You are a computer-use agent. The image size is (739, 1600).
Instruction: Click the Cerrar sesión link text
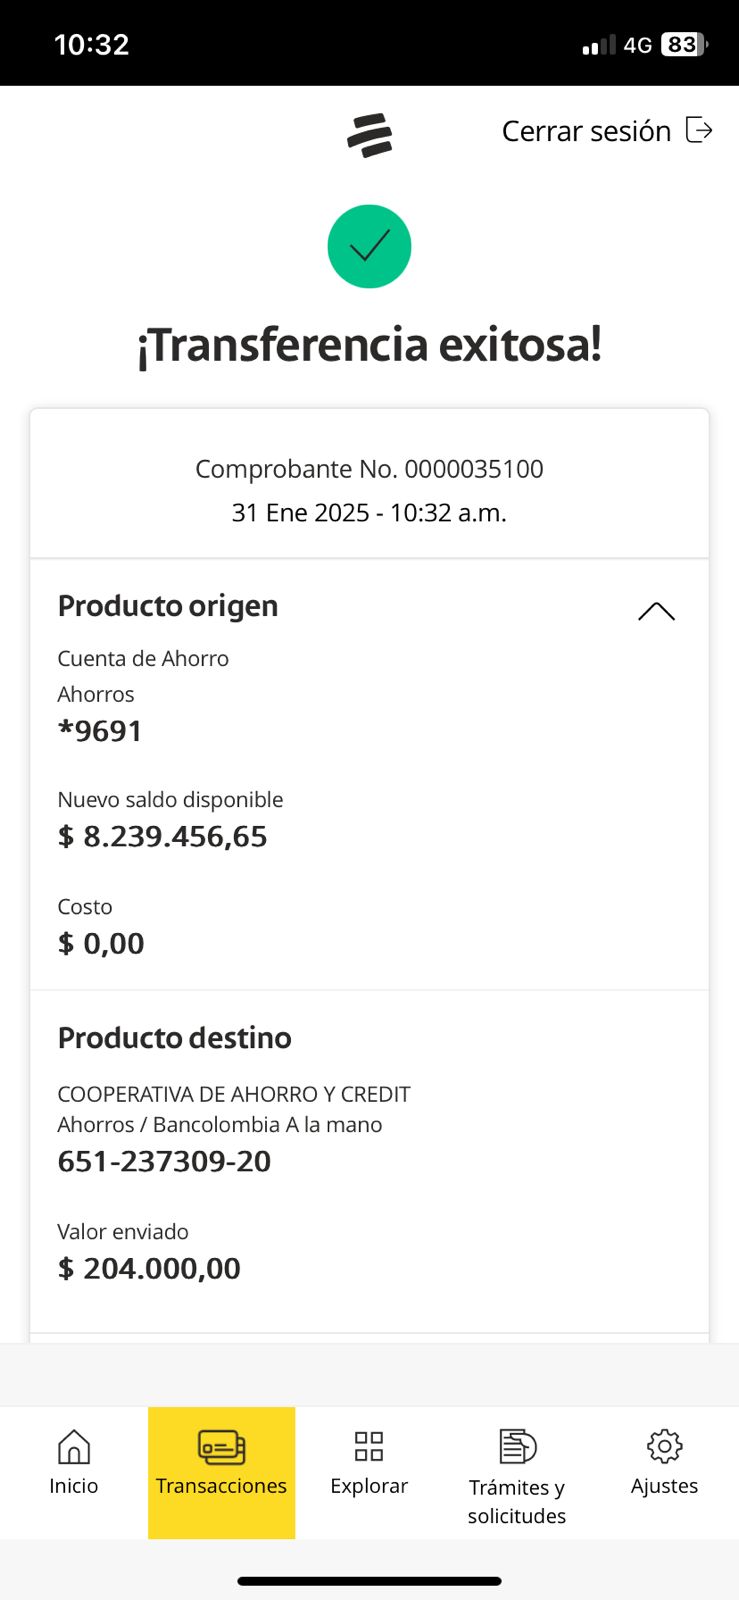[586, 131]
